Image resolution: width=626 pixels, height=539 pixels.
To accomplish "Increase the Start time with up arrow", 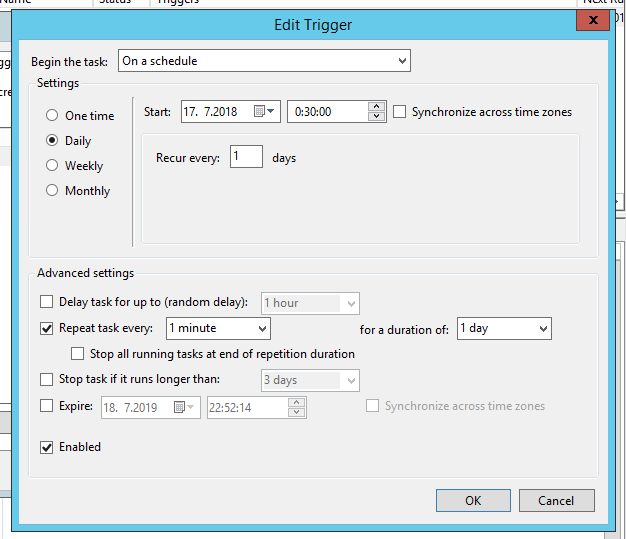I will [x=377, y=107].
